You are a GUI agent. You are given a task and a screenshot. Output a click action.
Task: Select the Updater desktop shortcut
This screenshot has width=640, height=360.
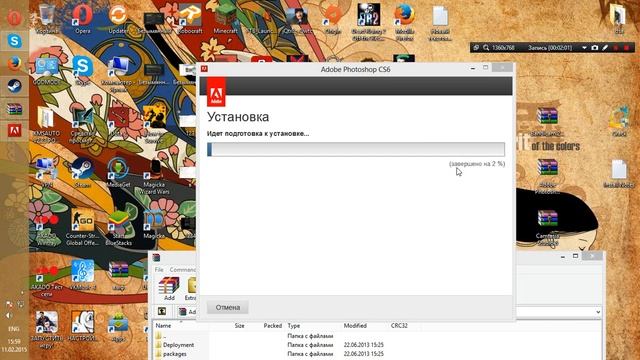tap(118, 19)
